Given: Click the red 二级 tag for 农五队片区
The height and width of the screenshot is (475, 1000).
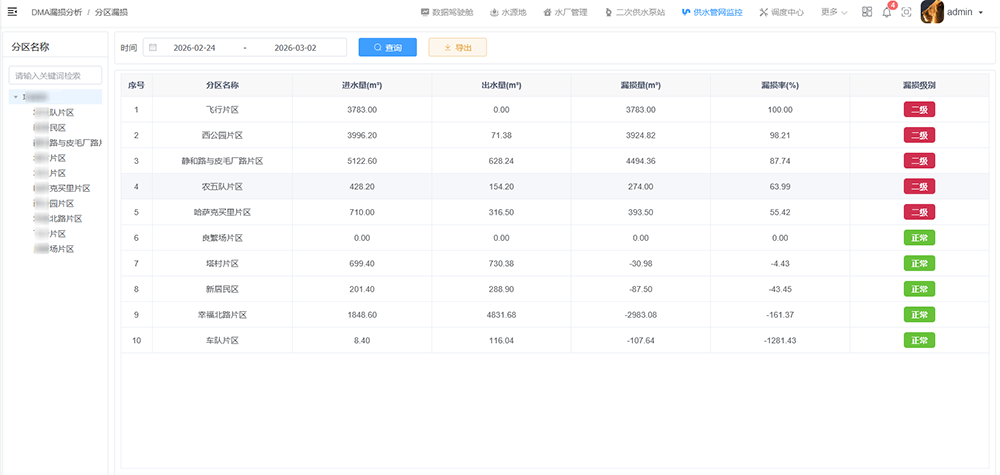Looking at the screenshot, I should 919,187.
